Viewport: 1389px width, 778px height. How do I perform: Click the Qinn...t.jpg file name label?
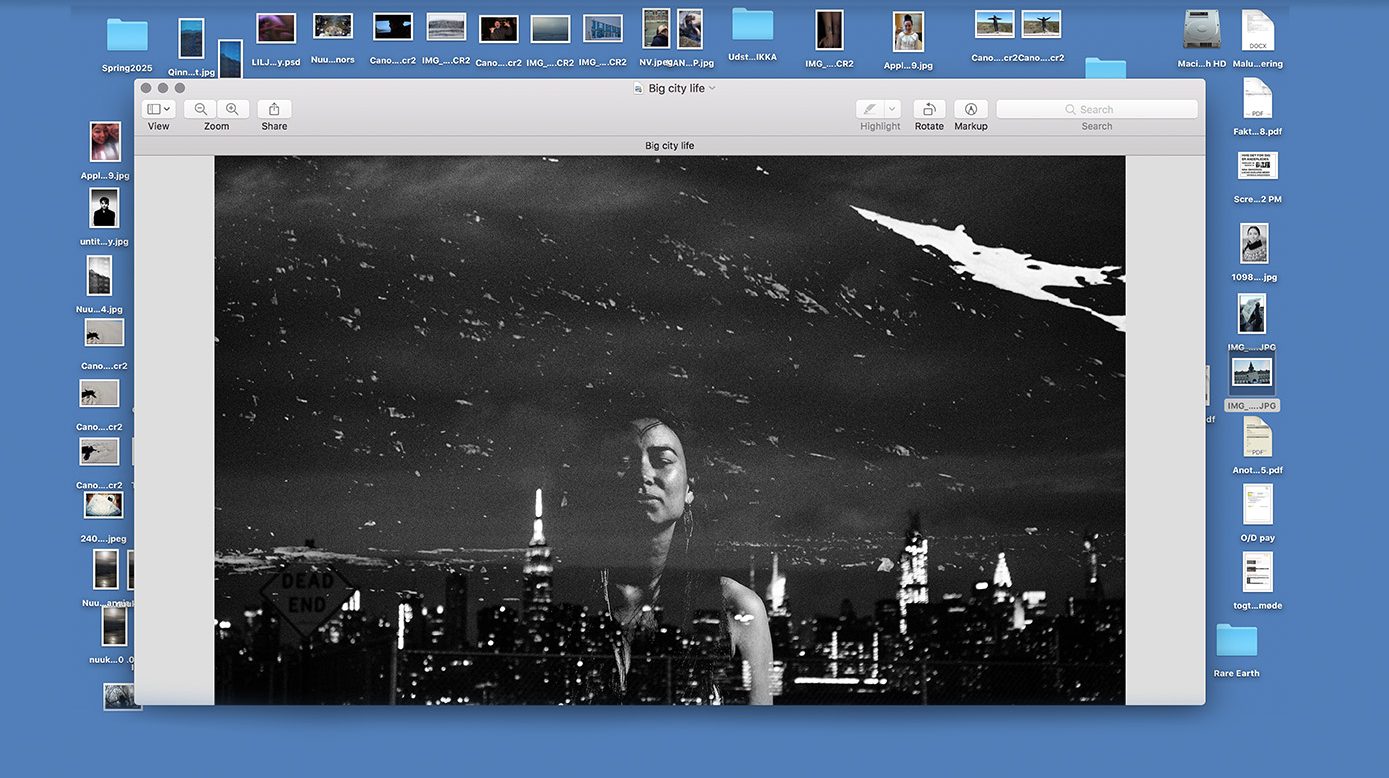191,72
